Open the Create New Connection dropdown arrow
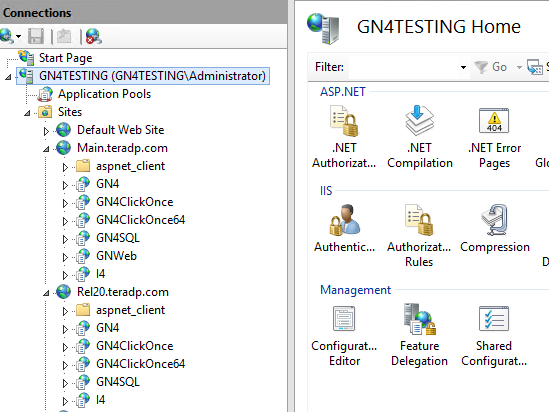Viewport: 549px width, 412px height. click(19, 36)
